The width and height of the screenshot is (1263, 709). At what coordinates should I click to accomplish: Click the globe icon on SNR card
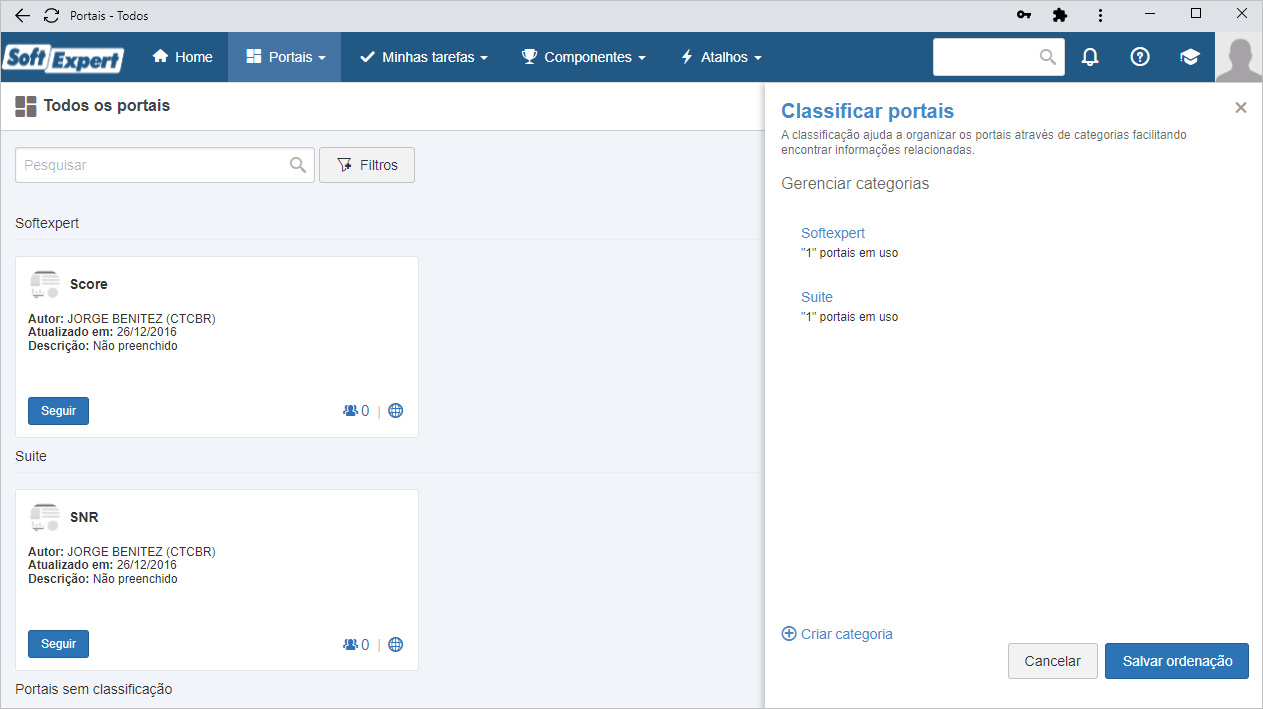pyautogui.click(x=396, y=644)
